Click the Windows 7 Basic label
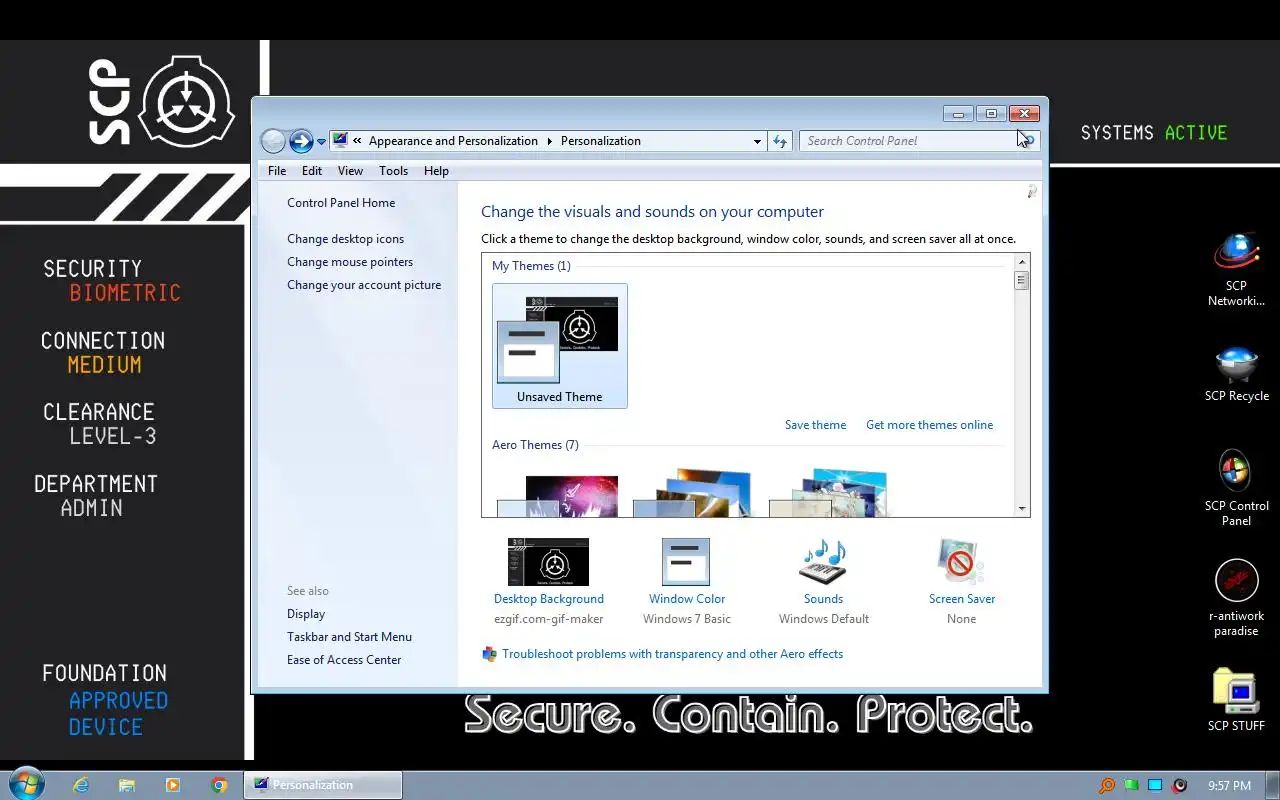The image size is (1280, 800). (x=687, y=619)
